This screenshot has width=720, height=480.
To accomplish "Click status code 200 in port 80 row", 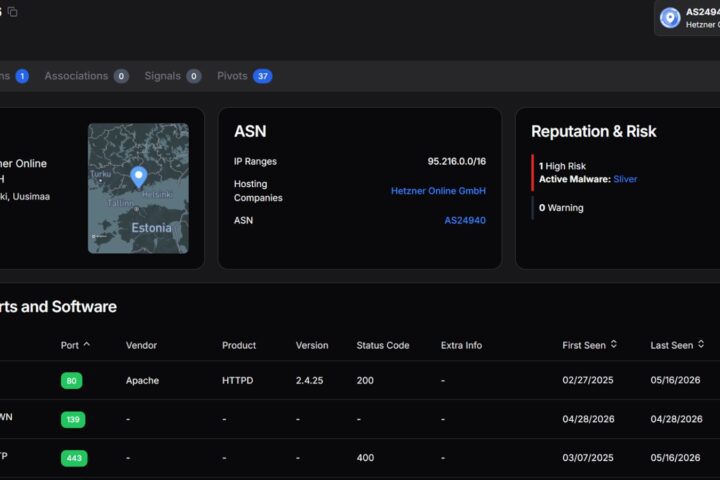I will coord(365,380).
